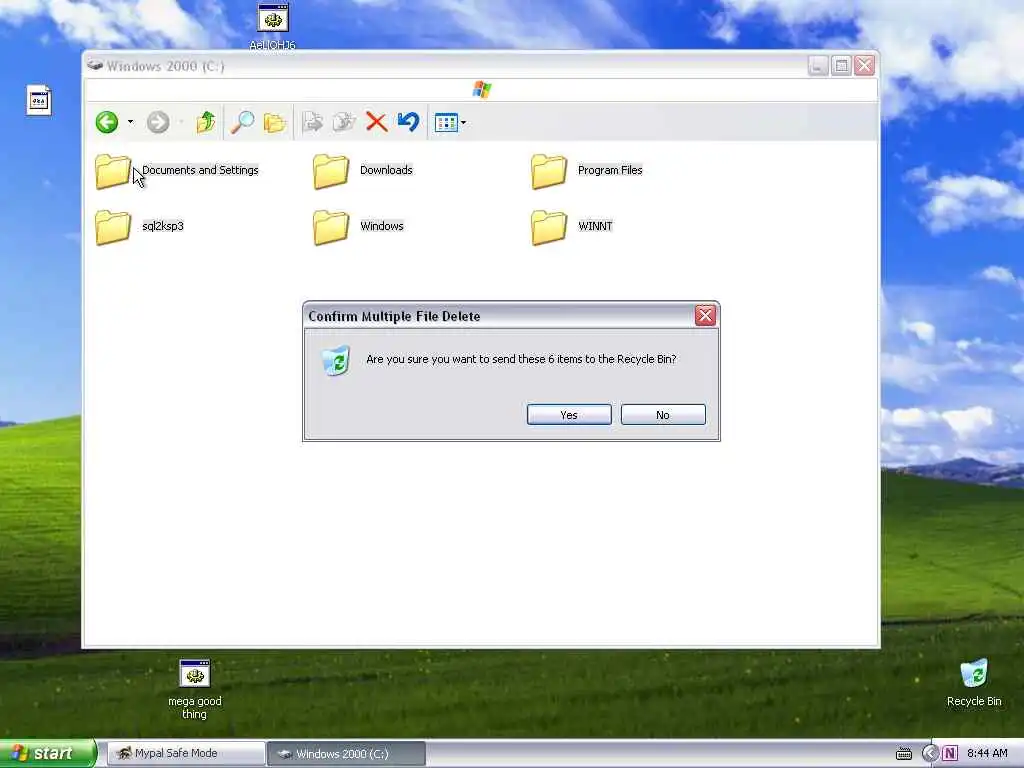Screen dimensions: 1024x768
Task: Select the document icon at the desktop's left edge
Action: (39, 101)
